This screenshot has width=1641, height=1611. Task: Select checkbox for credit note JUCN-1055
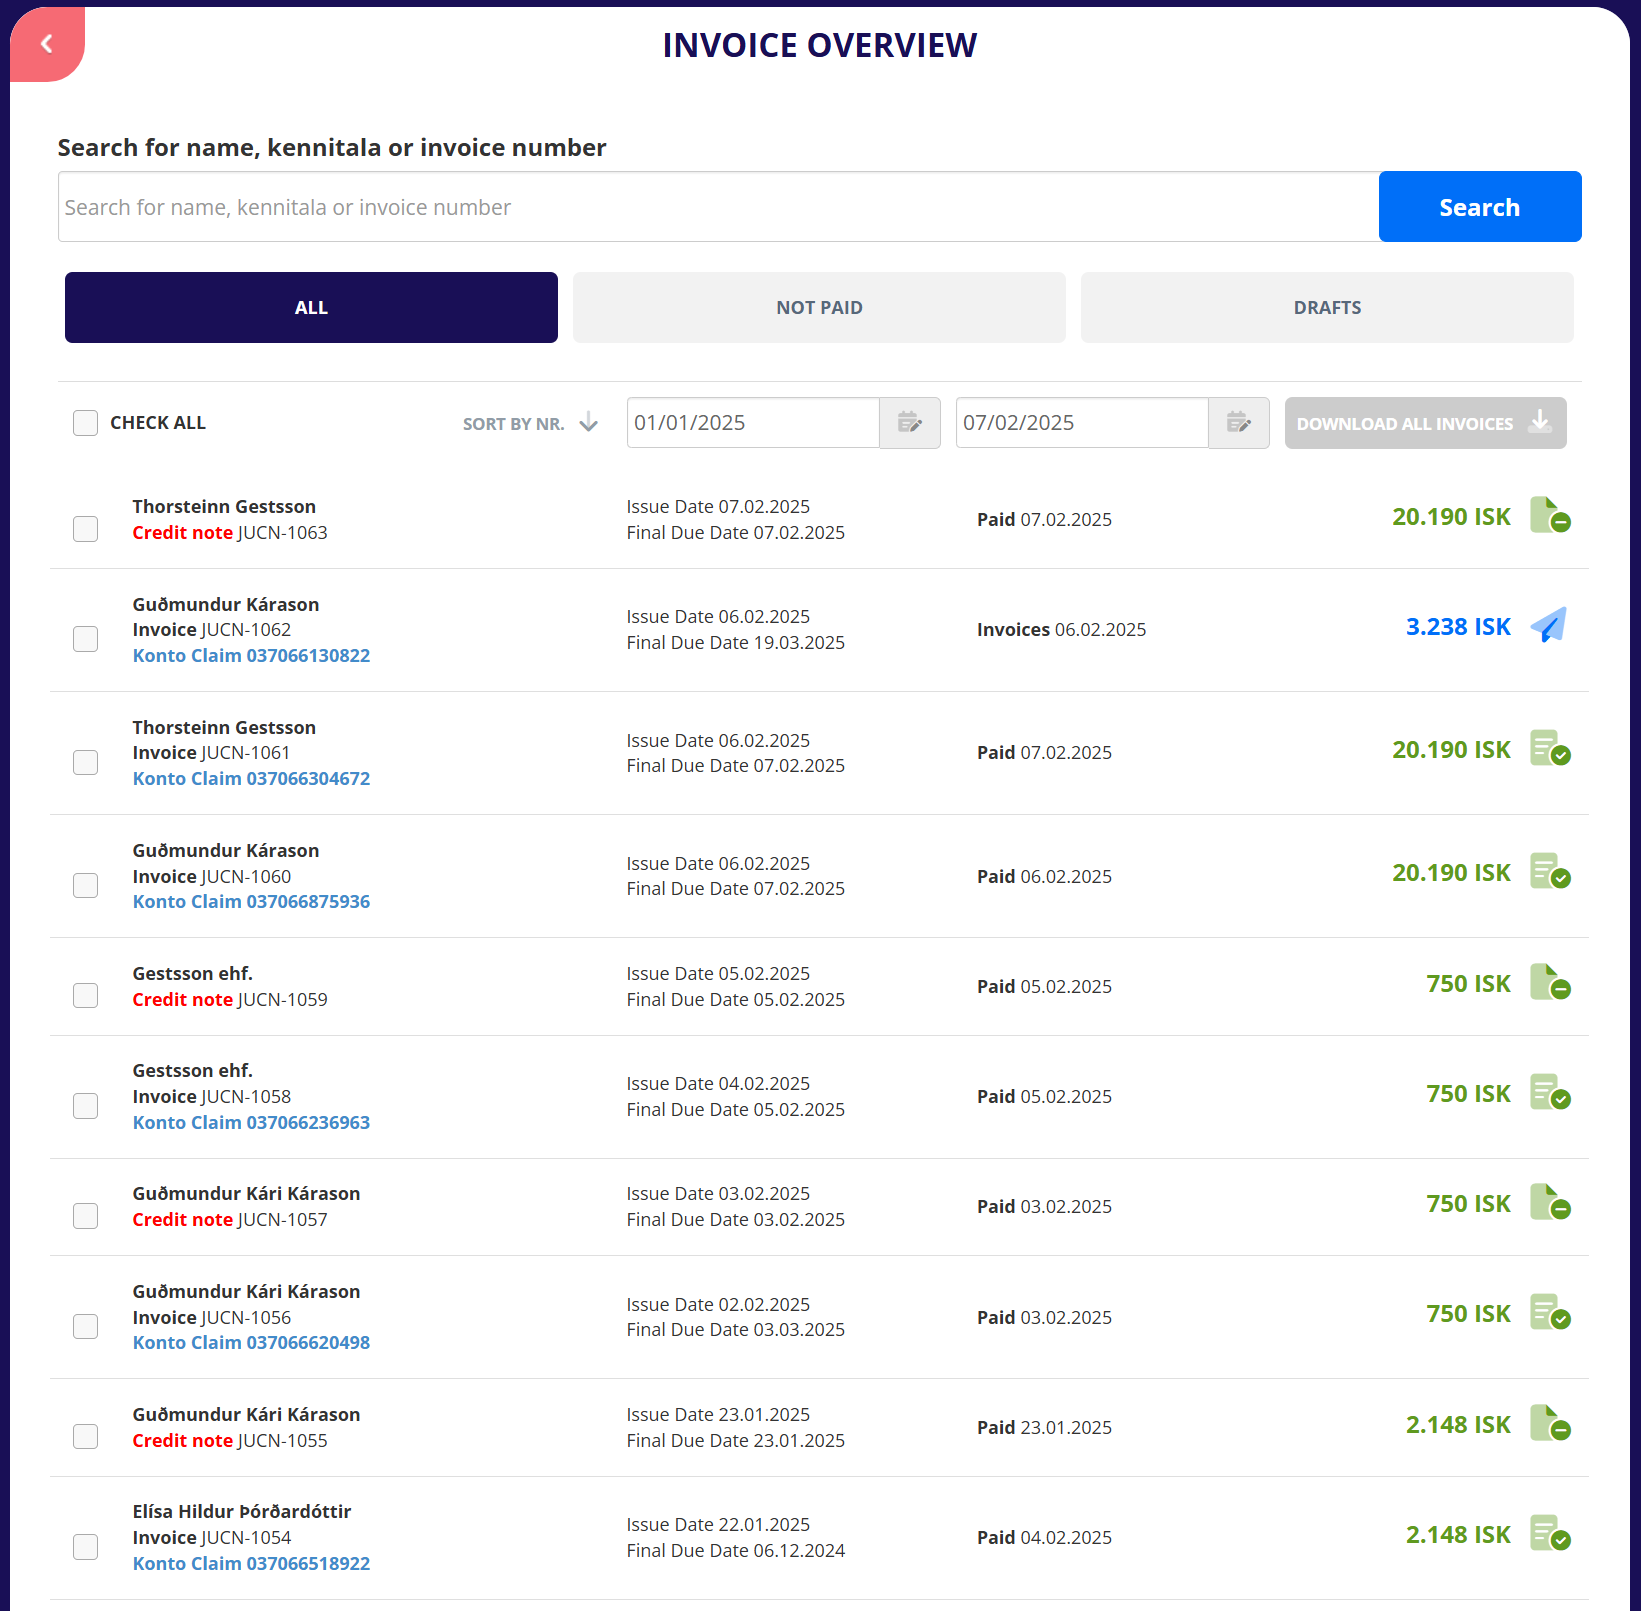[85, 1437]
